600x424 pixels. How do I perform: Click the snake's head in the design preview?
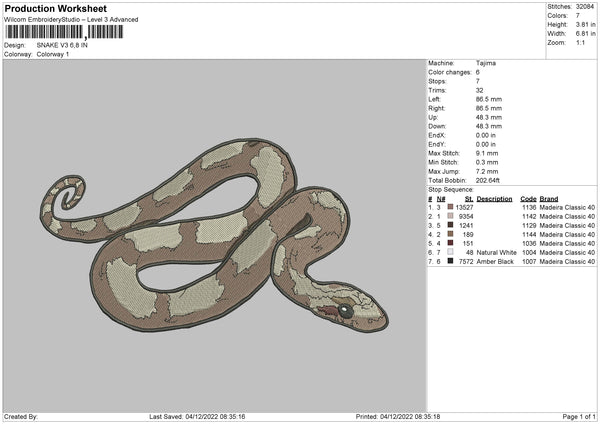click(350, 311)
